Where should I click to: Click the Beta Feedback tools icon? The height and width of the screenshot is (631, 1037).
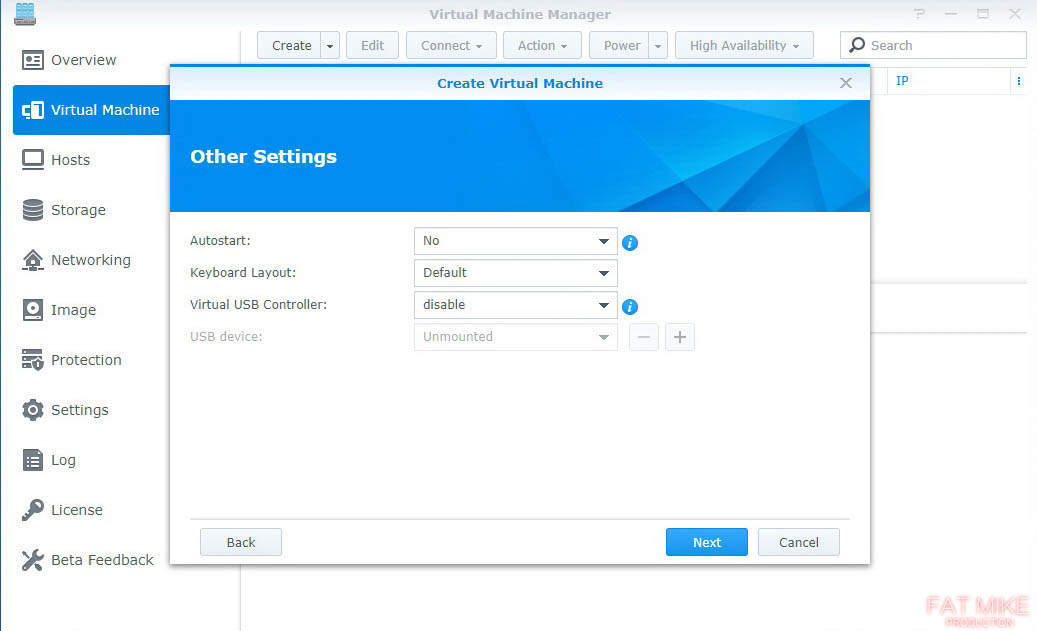pos(32,560)
